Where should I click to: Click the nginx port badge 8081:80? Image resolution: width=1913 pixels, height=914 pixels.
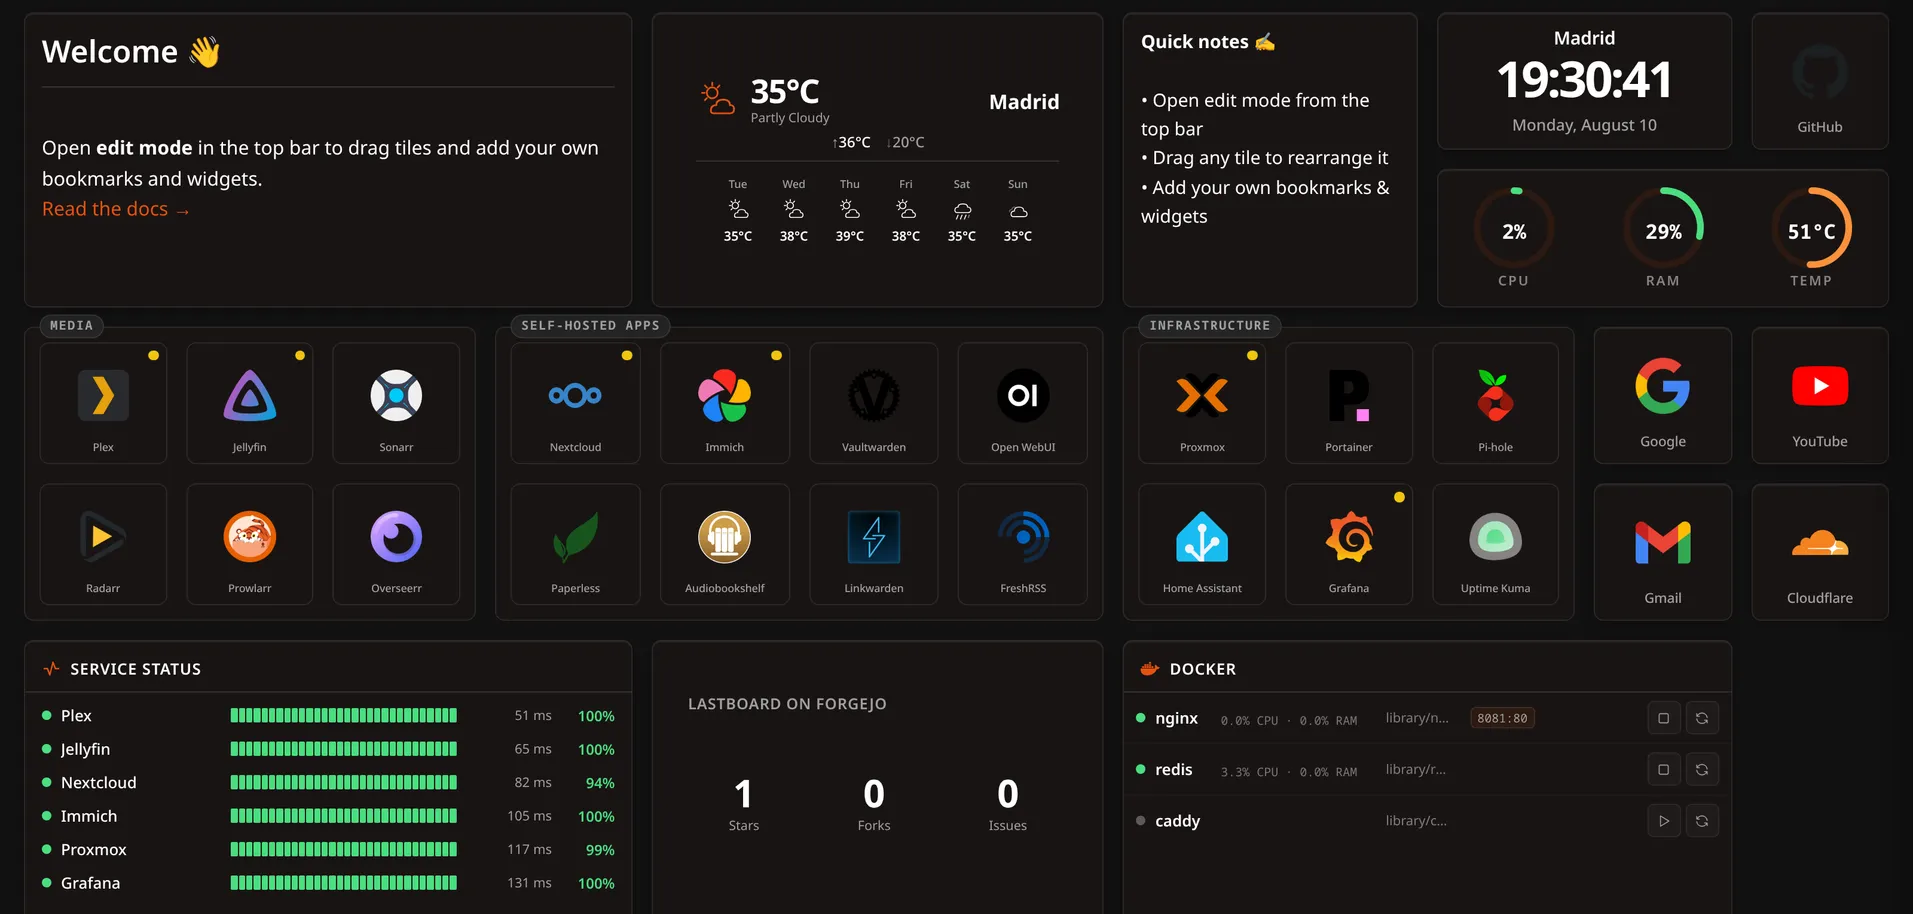click(1502, 718)
